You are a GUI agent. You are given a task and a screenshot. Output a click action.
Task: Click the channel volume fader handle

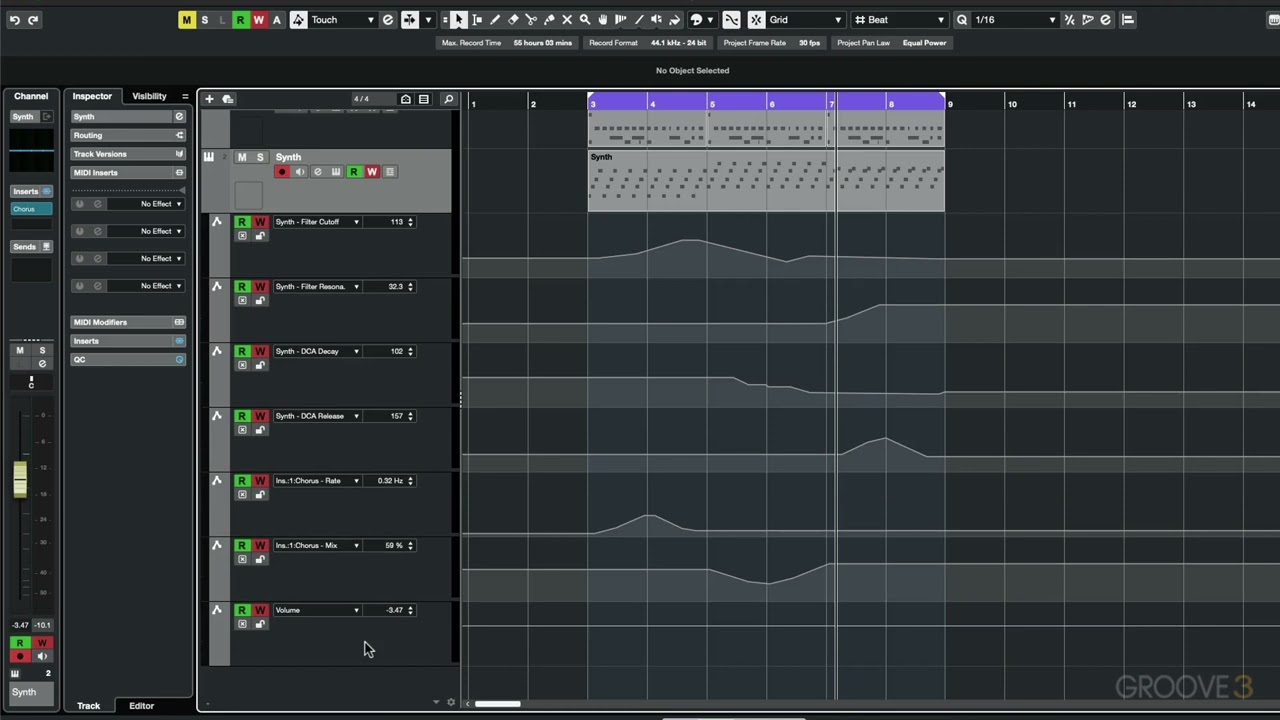point(20,479)
